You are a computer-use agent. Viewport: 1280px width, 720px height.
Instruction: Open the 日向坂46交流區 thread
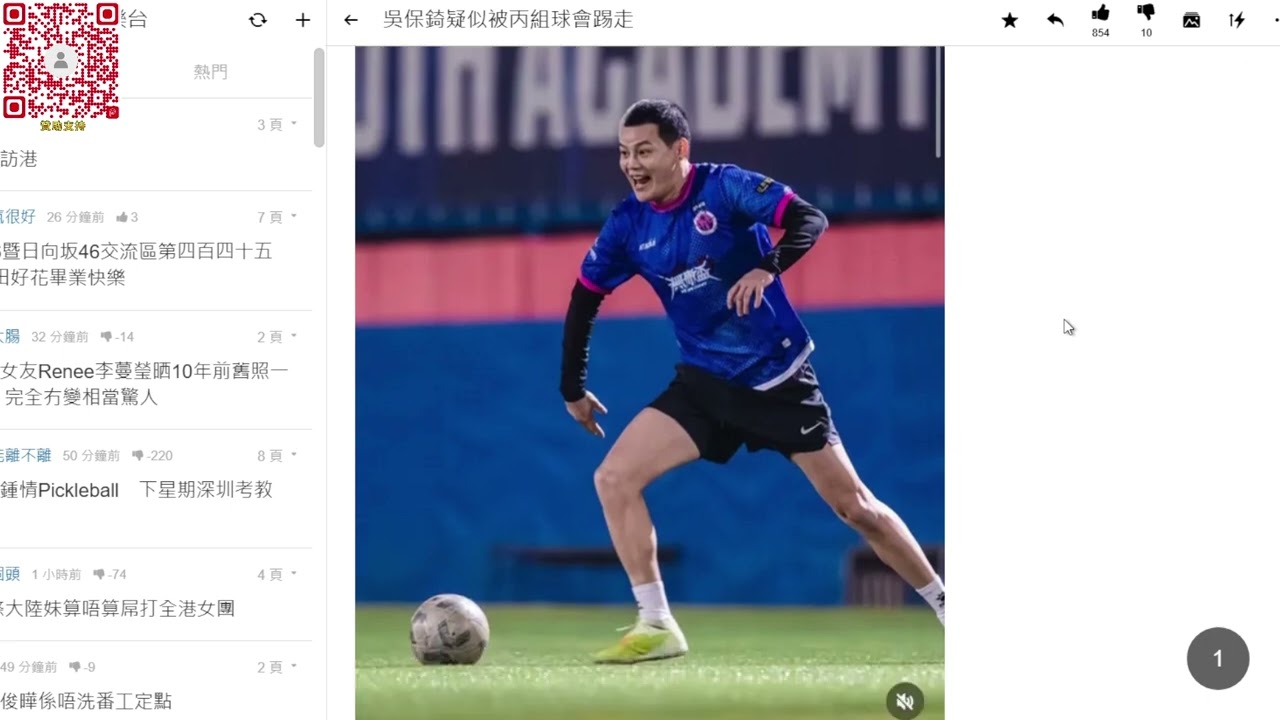tap(137, 264)
